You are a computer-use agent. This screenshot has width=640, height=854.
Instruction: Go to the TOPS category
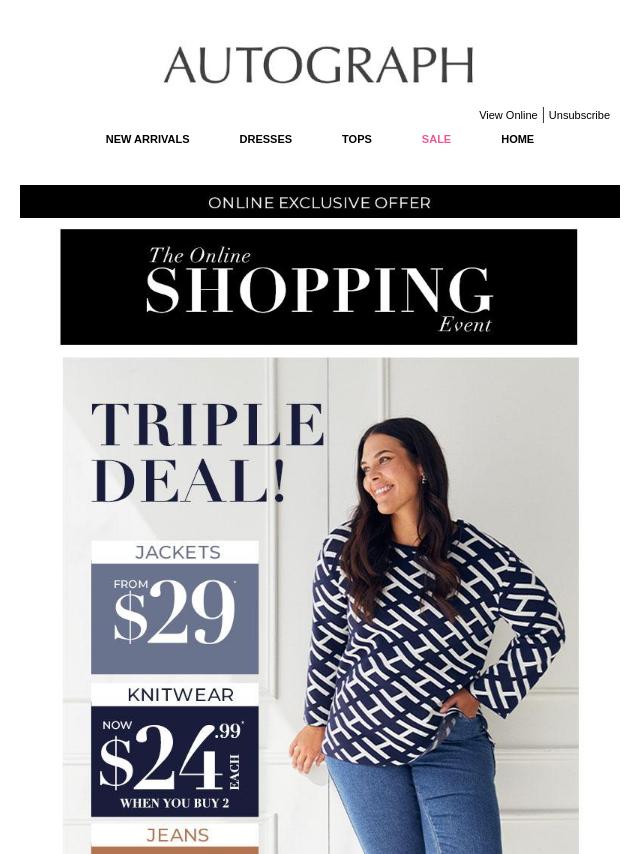[x=356, y=139]
